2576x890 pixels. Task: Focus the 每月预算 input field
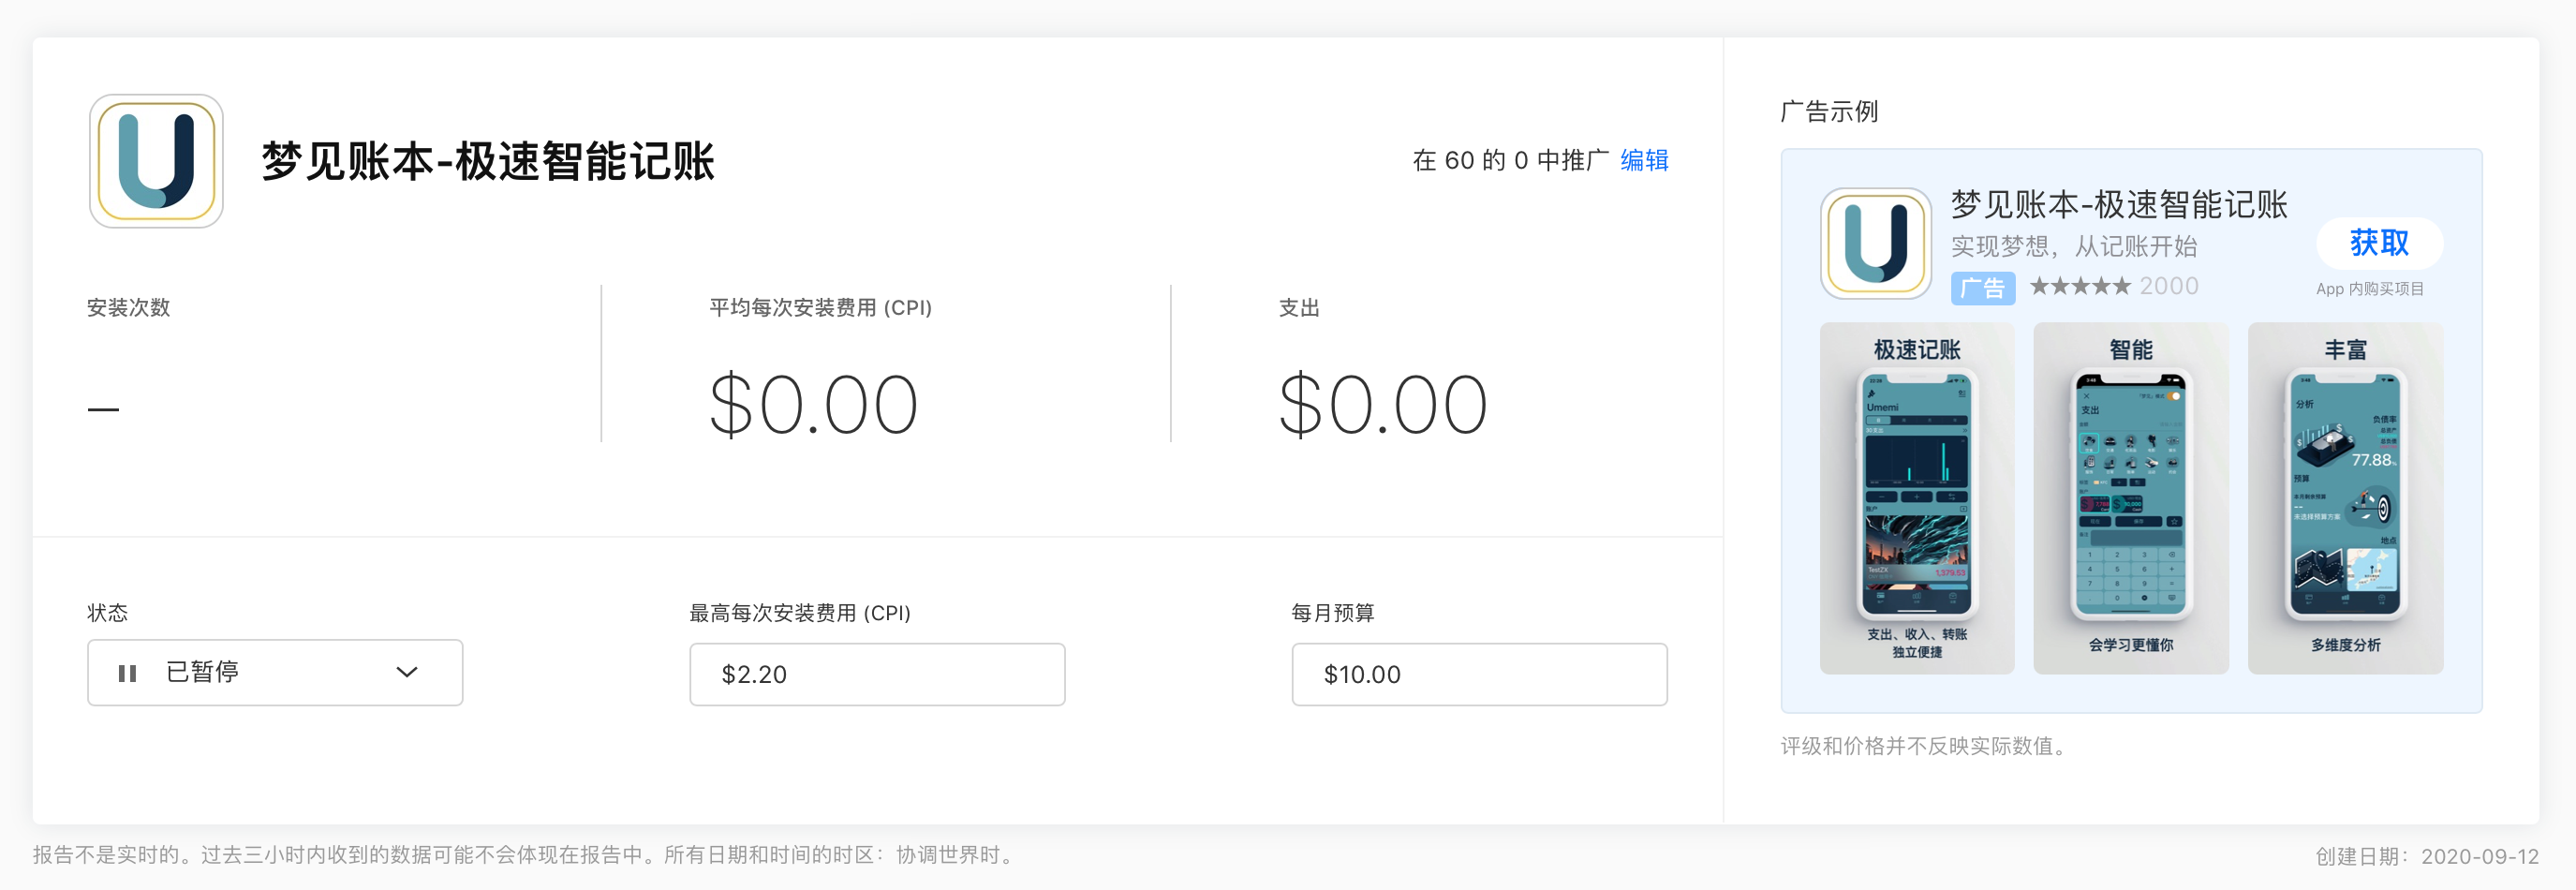tap(1479, 674)
